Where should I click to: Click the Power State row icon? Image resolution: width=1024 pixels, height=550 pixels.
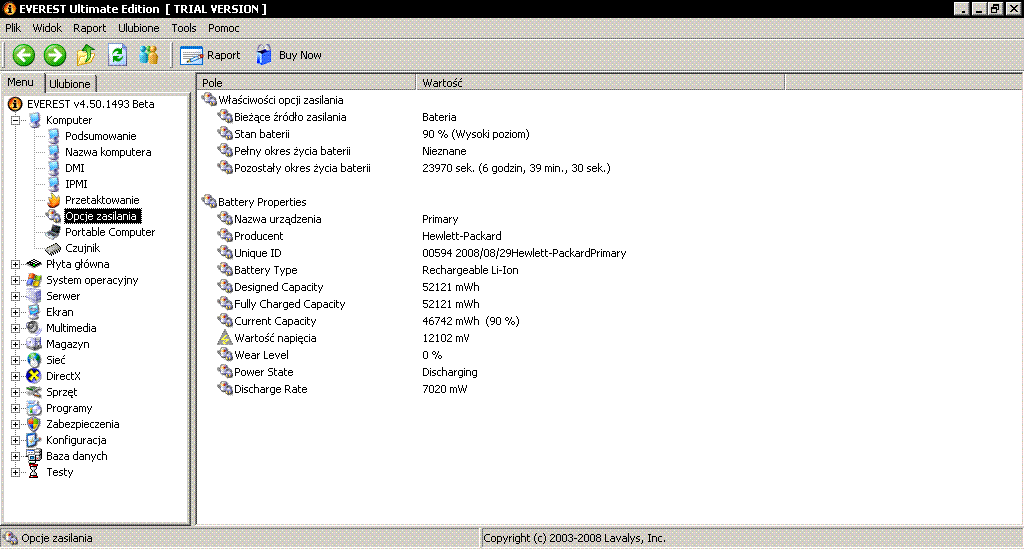(225, 372)
